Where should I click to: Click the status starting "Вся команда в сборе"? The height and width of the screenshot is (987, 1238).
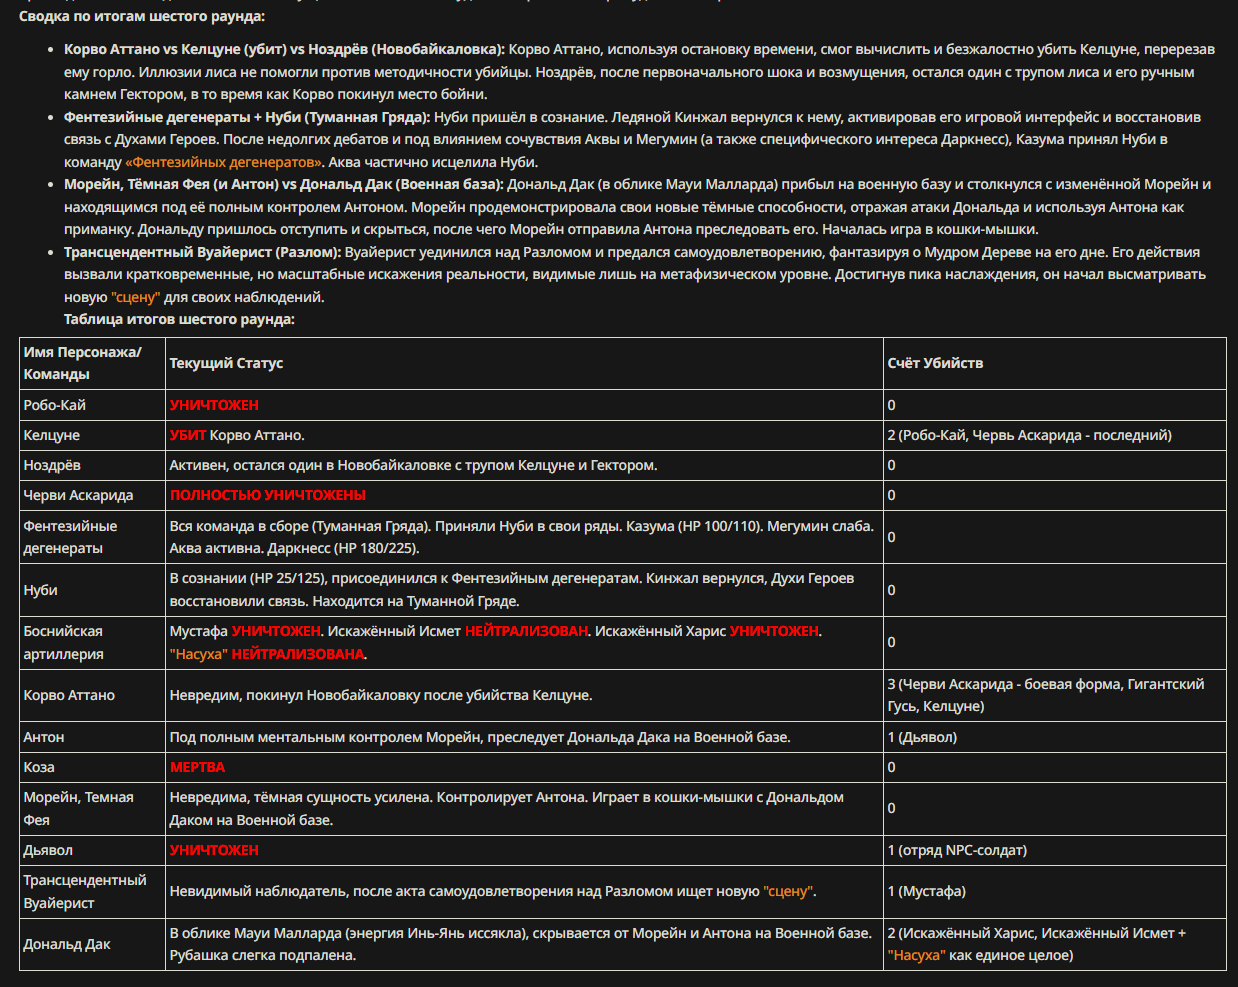(522, 537)
